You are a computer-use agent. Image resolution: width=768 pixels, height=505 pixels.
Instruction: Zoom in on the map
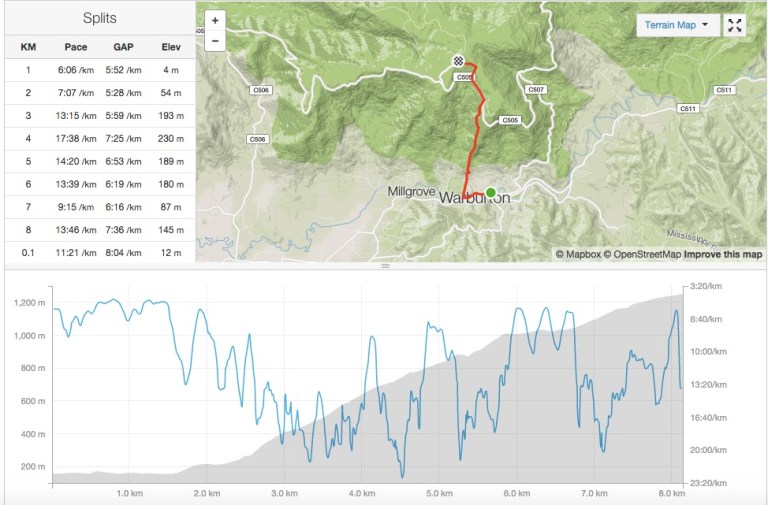point(215,20)
